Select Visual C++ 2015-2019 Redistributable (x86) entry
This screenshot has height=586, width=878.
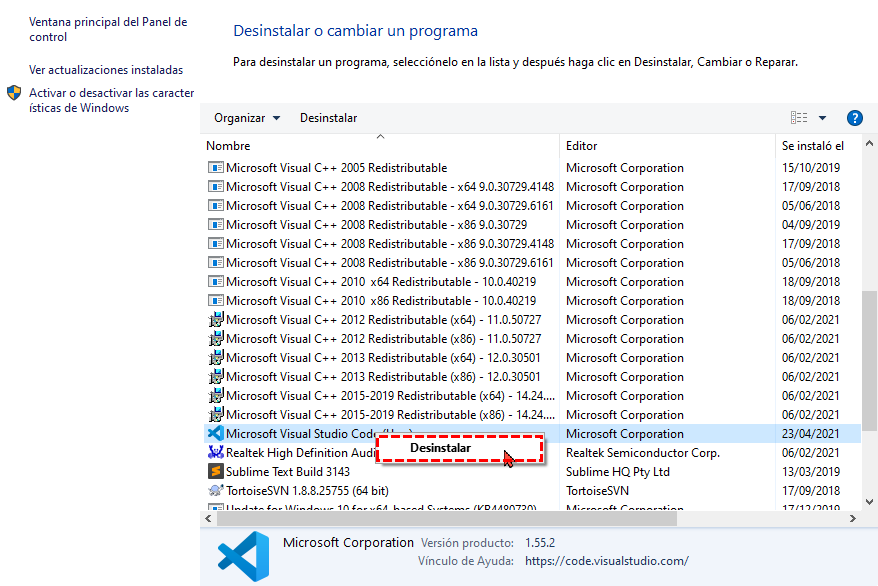click(x=390, y=415)
